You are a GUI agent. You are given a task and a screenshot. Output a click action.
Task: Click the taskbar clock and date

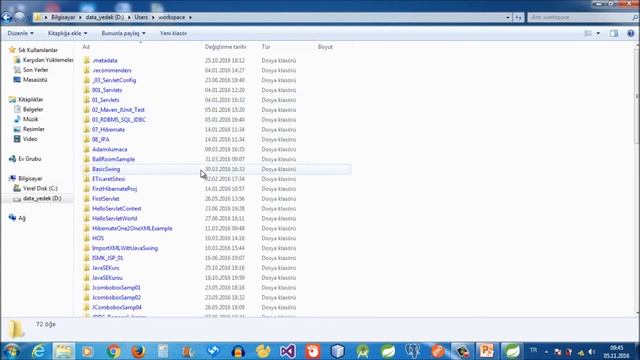(617, 352)
